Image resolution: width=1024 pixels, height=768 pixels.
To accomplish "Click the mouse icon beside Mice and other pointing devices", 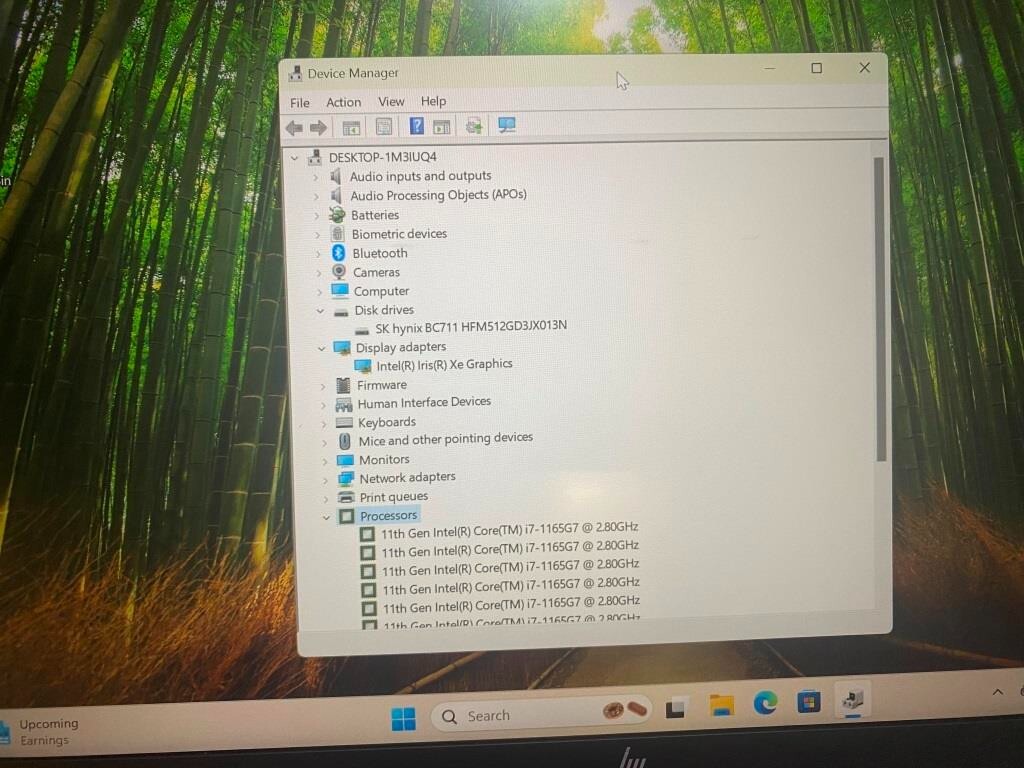I will click(345, 441).
